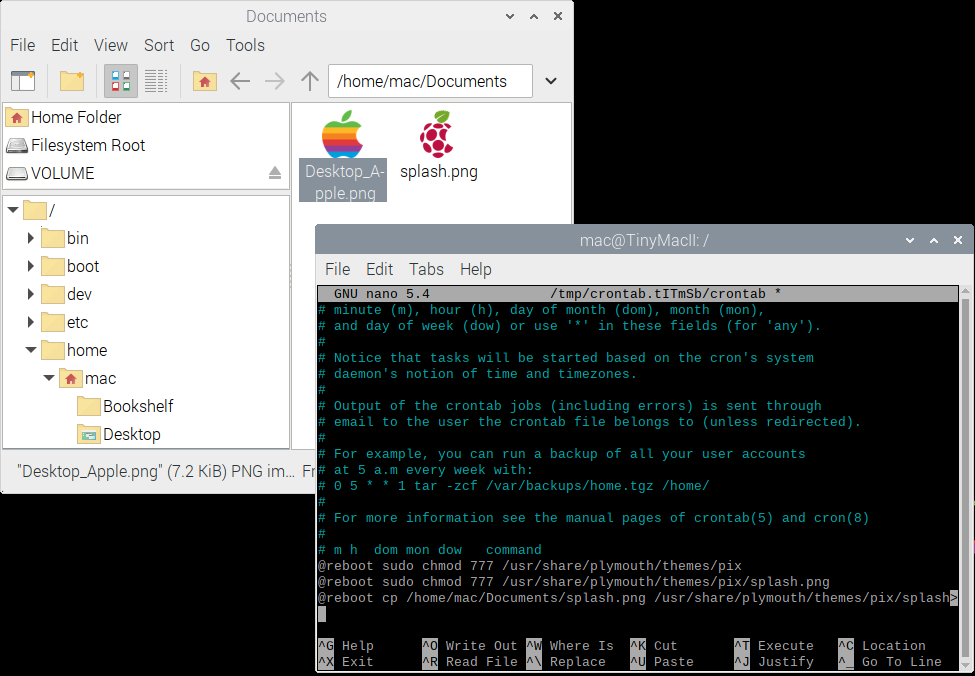
Task: Expand the etc folder node
Action: [x=30, y=322]
